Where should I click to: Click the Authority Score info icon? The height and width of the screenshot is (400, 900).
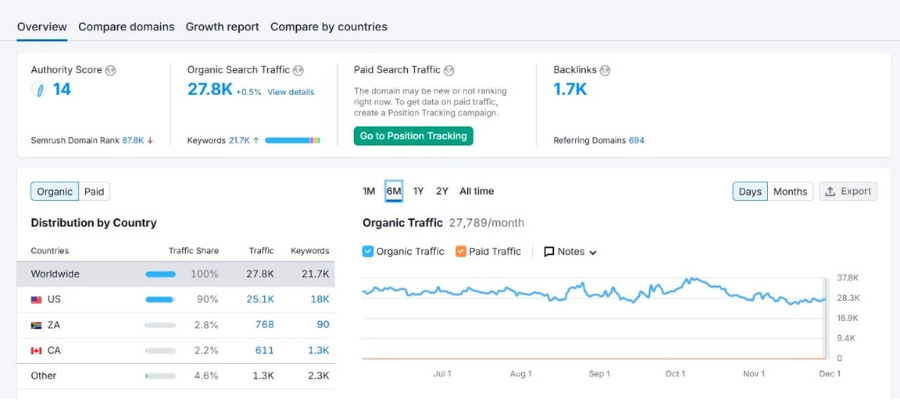coord(111,70)
